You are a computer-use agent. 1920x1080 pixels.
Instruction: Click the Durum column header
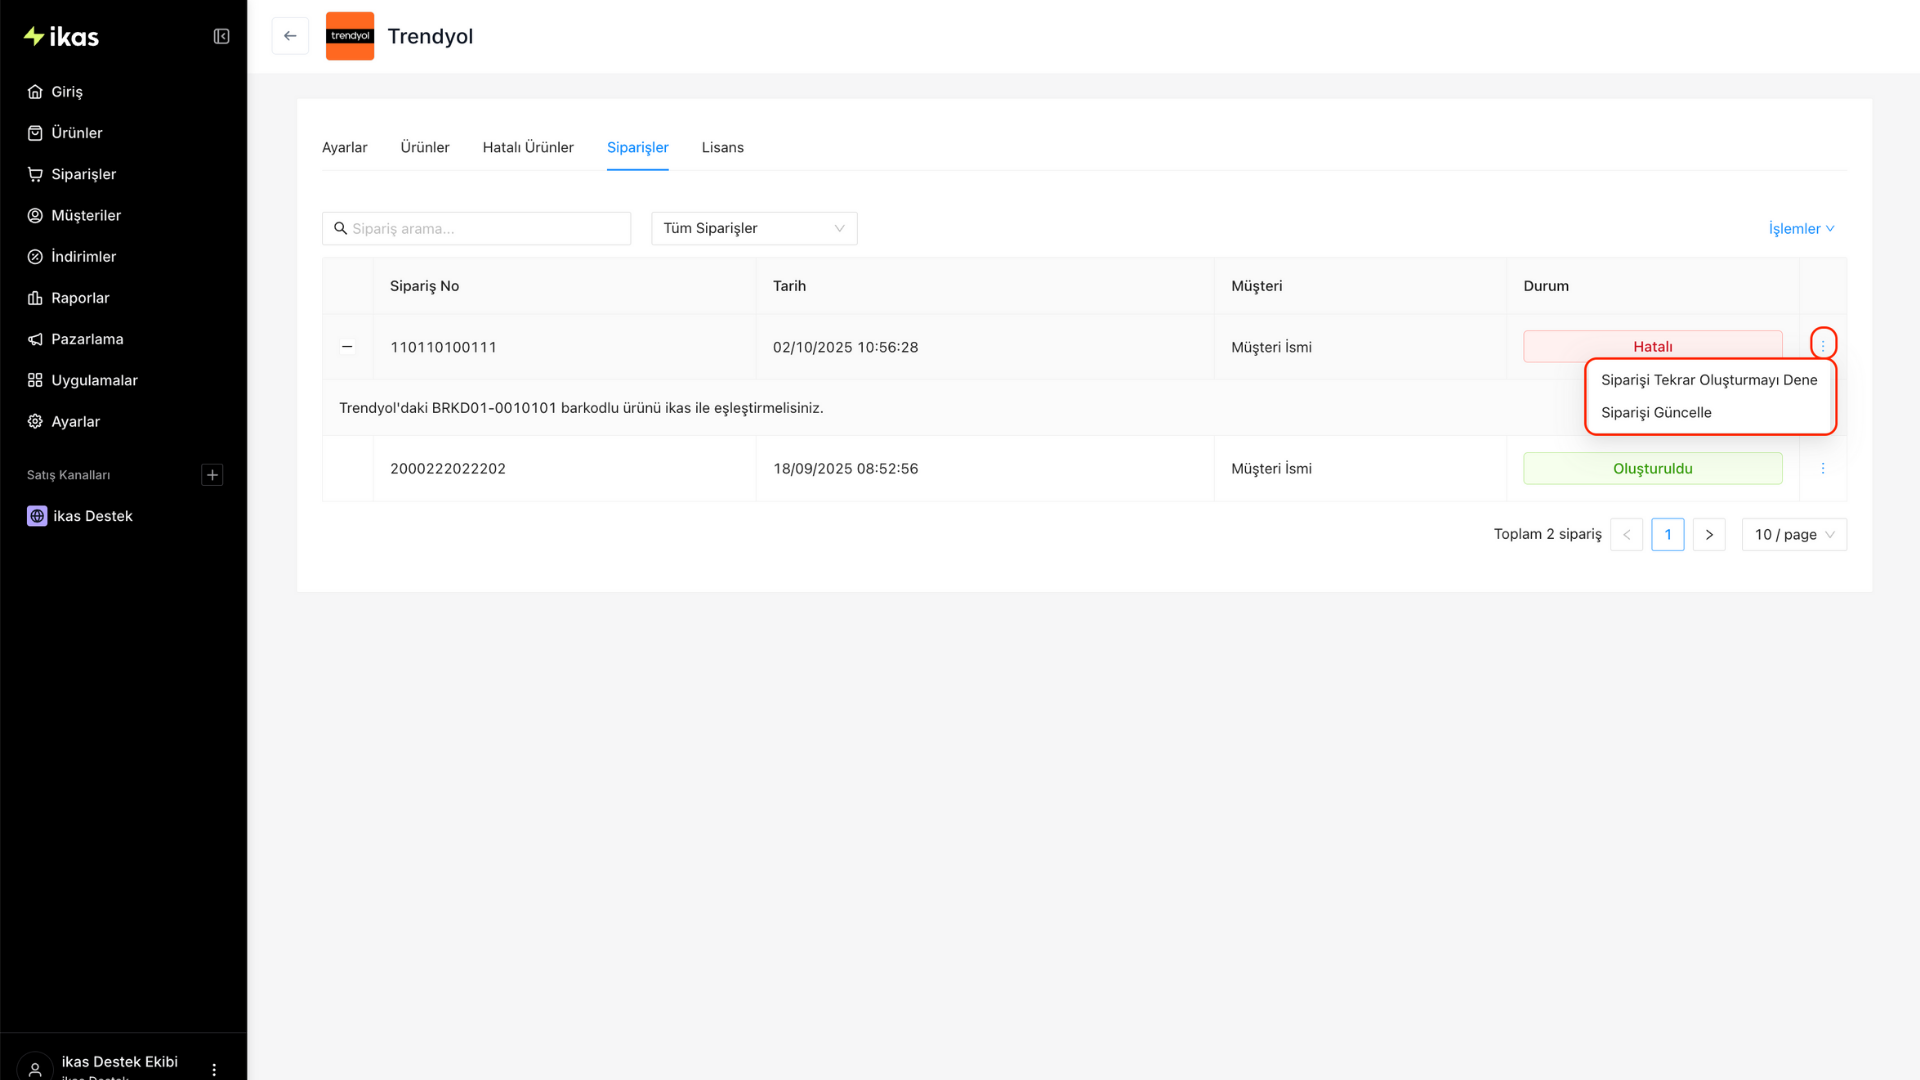point(1546,286)
